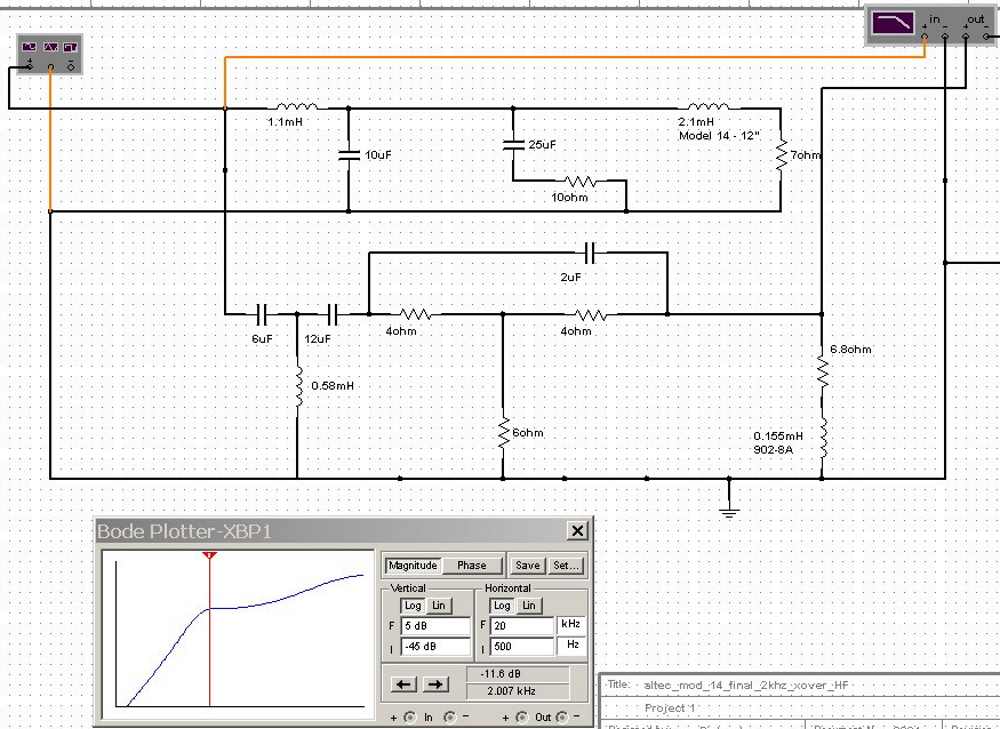Switch Bode Plotter to Phase mode
The height and width of the screenshot is (729, 1000).
tap(471, 565)
